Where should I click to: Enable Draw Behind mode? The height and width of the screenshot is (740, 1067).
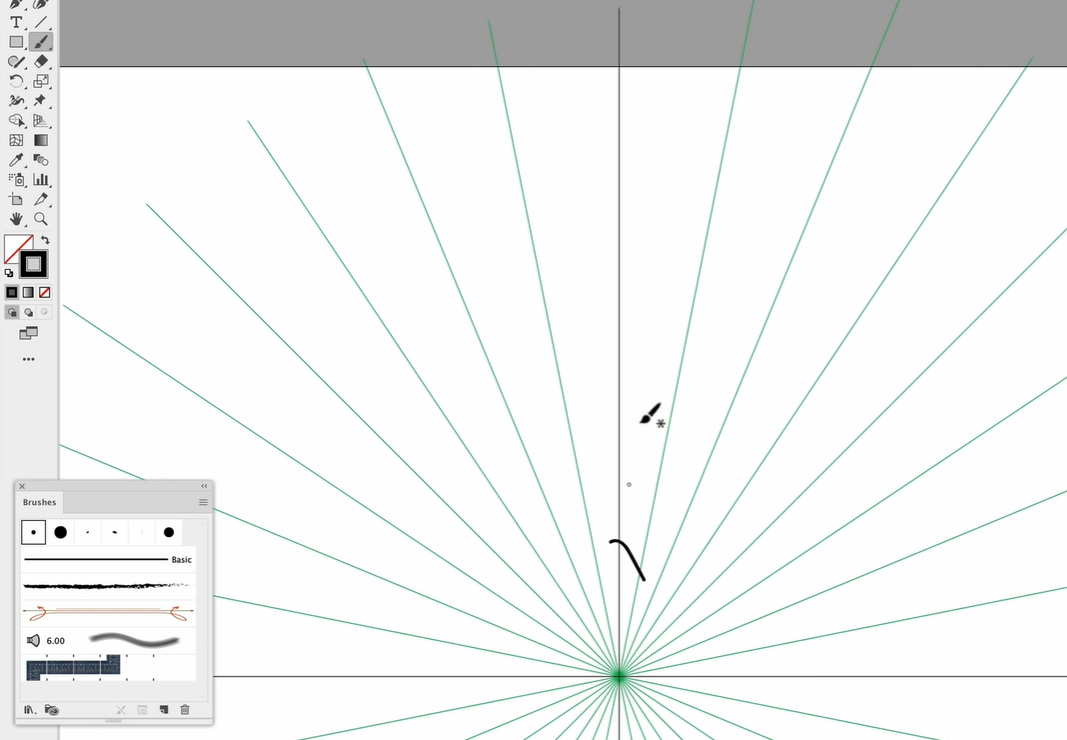pyautogui.click(x=28, y=313)
